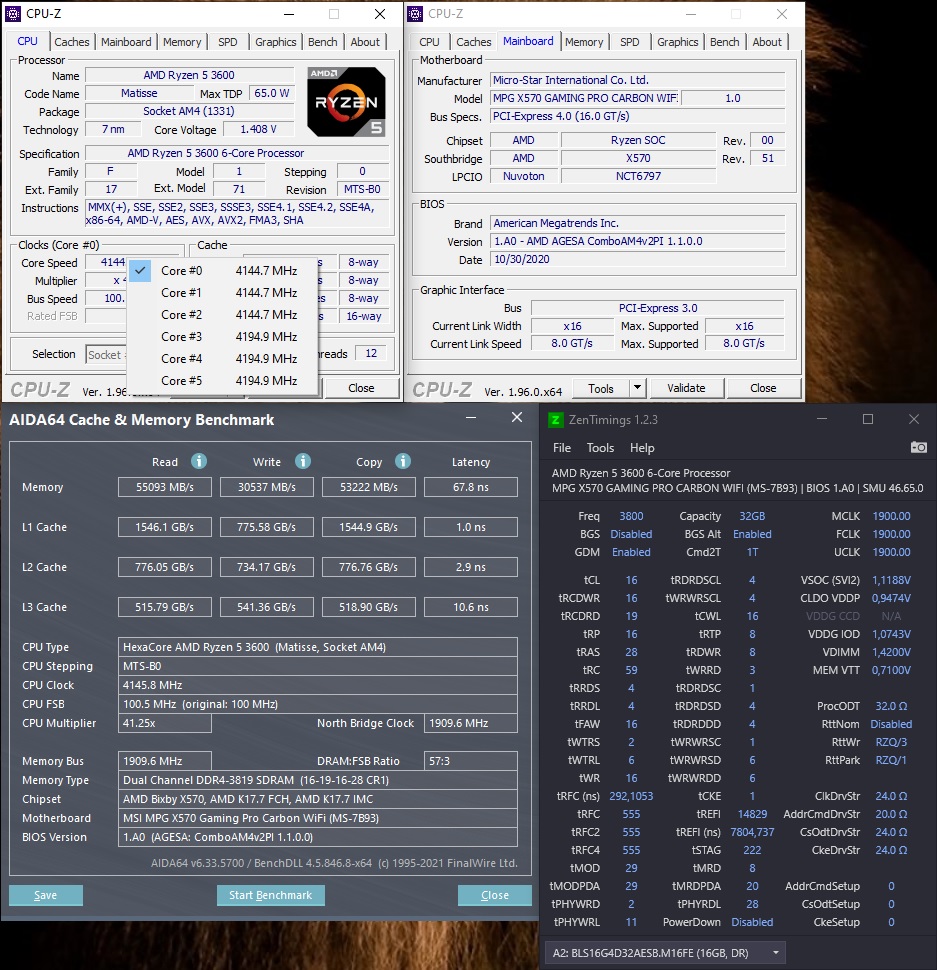This screenshot has height=970, width=937.
Task: Click the Tools button in right CPU-Z
Action: point(601,388)
